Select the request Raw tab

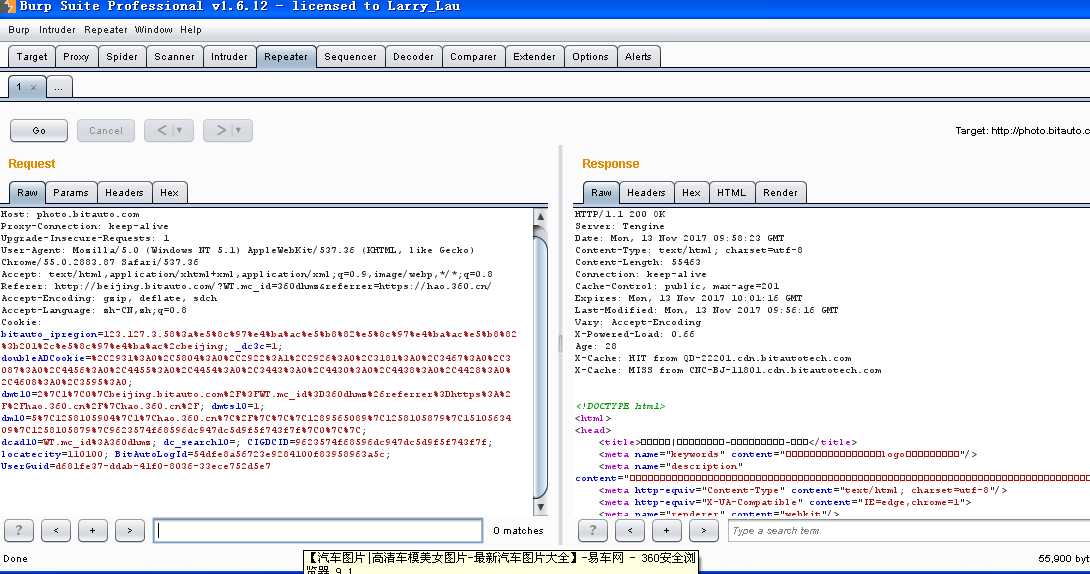point(27,192)
